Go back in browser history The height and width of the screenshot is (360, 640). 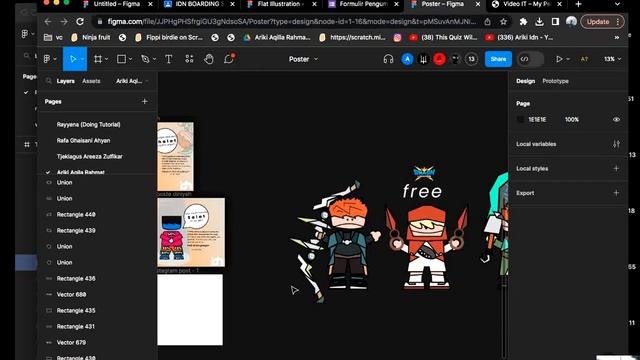coord(48,22)
